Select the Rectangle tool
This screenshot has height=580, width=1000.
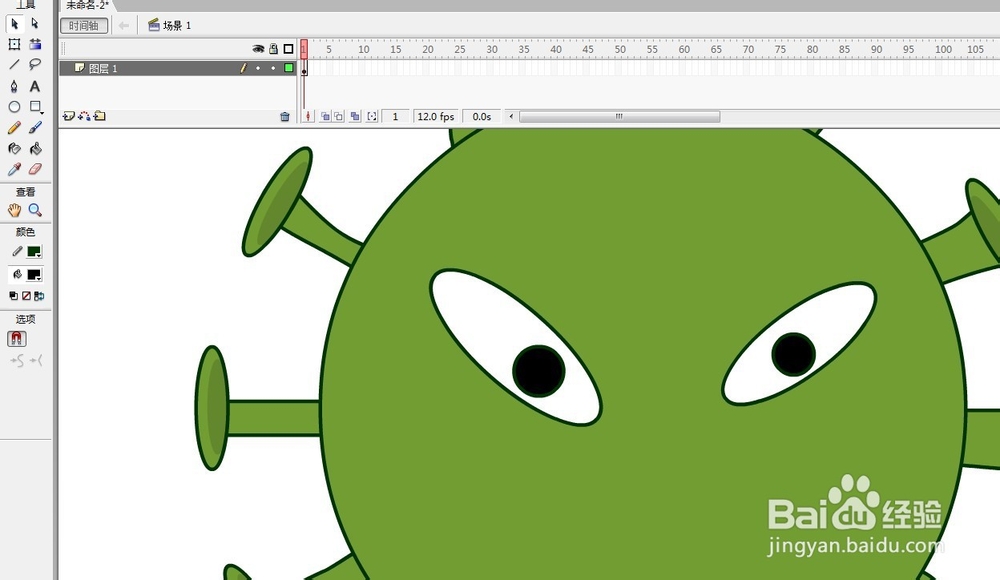pos(35,107)
